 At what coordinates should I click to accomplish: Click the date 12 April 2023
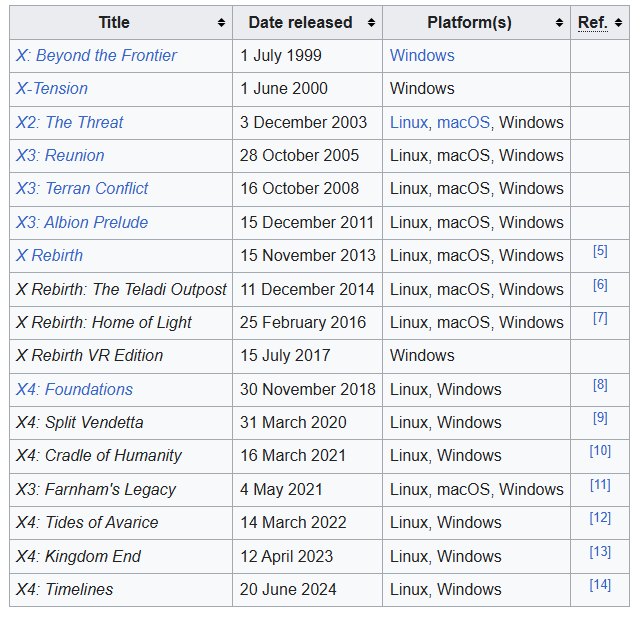[287, 557]
